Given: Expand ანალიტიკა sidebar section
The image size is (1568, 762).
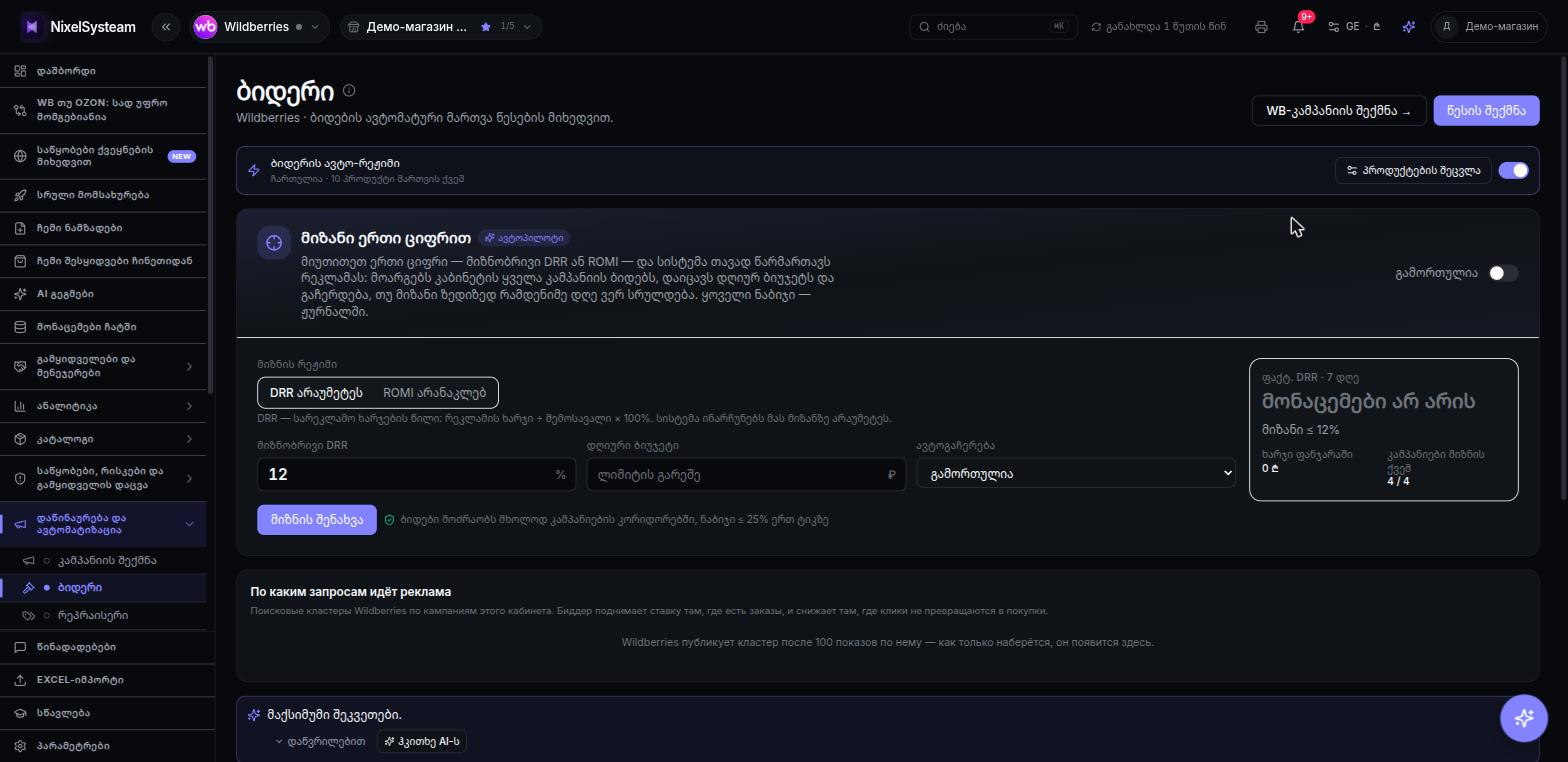Looking at the screenshot, I should [x=104, y=406].
